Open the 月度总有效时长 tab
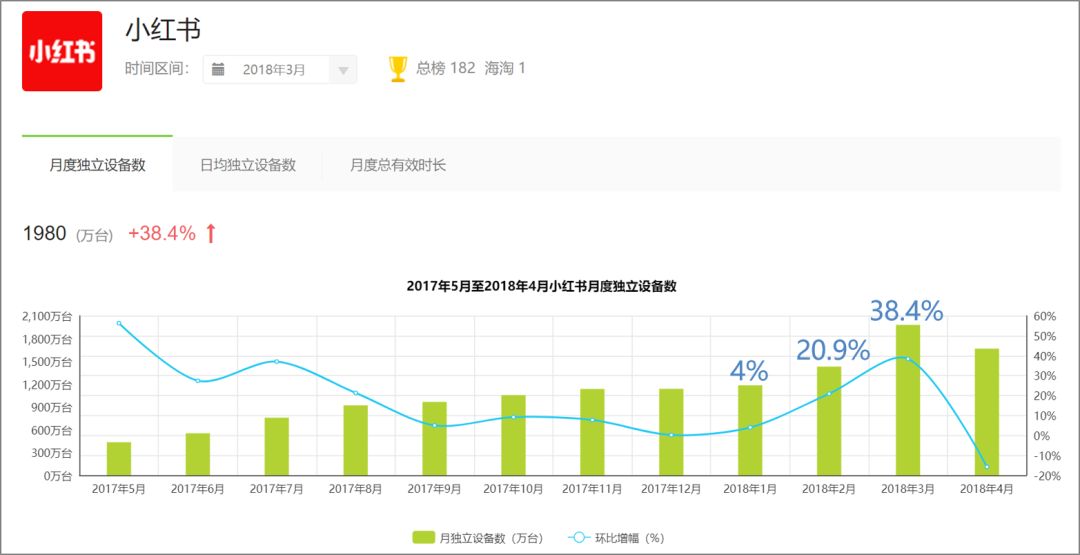 (x=397, y=165)
